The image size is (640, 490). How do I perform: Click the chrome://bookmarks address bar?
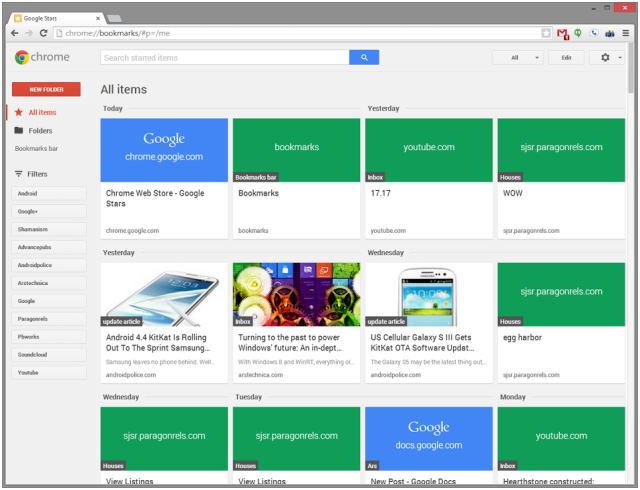pyautogui.click(x=300, y=33)
